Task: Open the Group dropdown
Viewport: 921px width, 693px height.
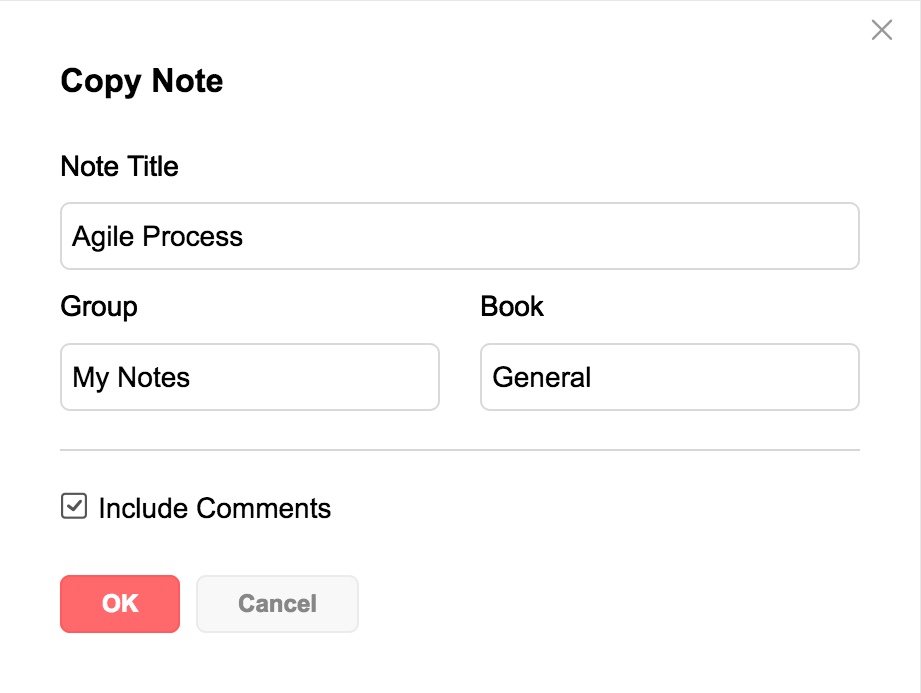Action: 250,377
